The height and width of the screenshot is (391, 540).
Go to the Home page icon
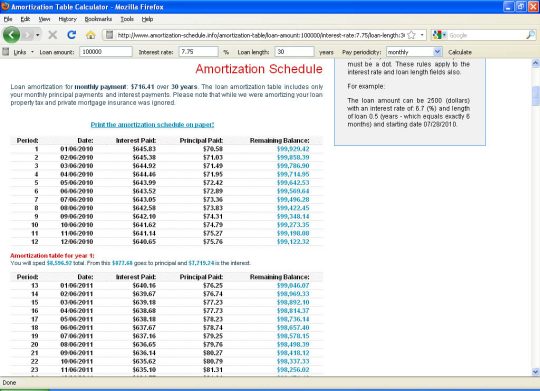click(91, 35)
